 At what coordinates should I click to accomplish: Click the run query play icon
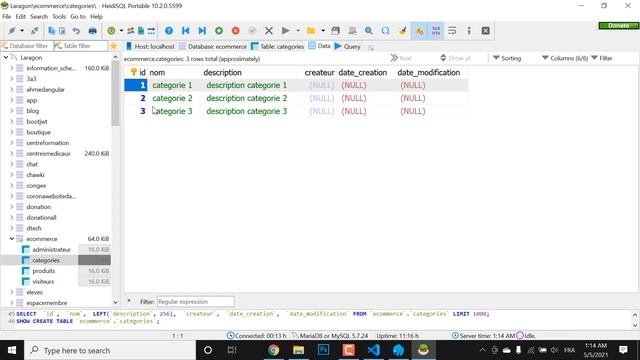tap(286, 31)
